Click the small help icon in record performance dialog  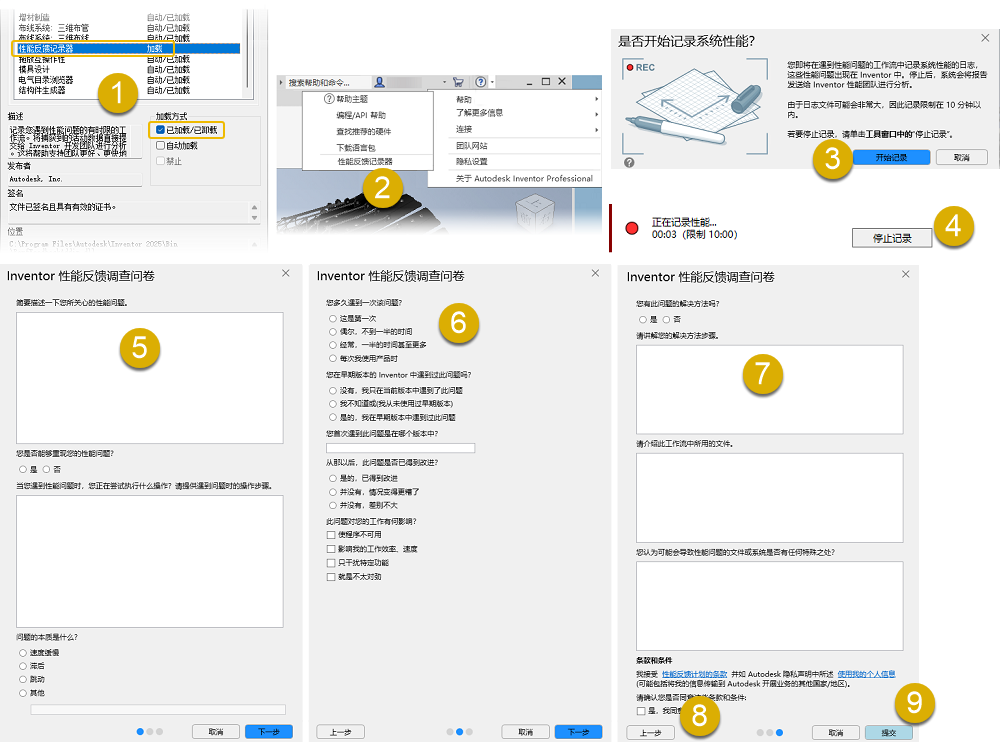pyautogui.click(x=629, y=162)
